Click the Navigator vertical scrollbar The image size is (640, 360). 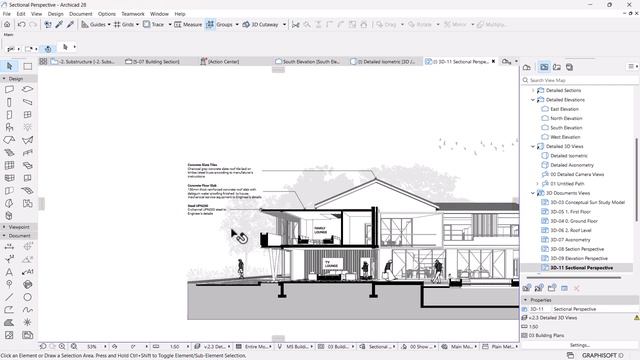coord(636,180)
